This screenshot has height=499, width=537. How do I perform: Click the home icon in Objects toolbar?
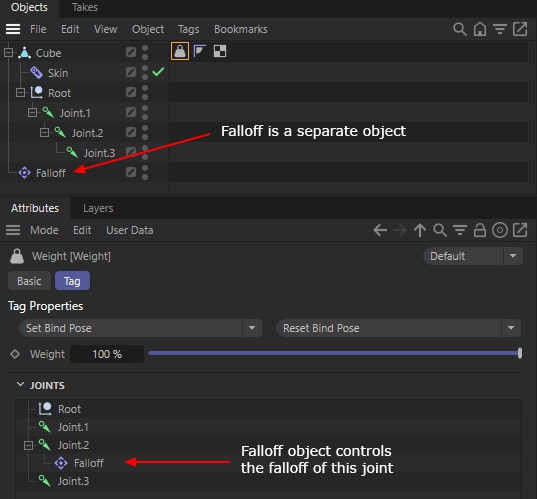(x=479, y=29)
